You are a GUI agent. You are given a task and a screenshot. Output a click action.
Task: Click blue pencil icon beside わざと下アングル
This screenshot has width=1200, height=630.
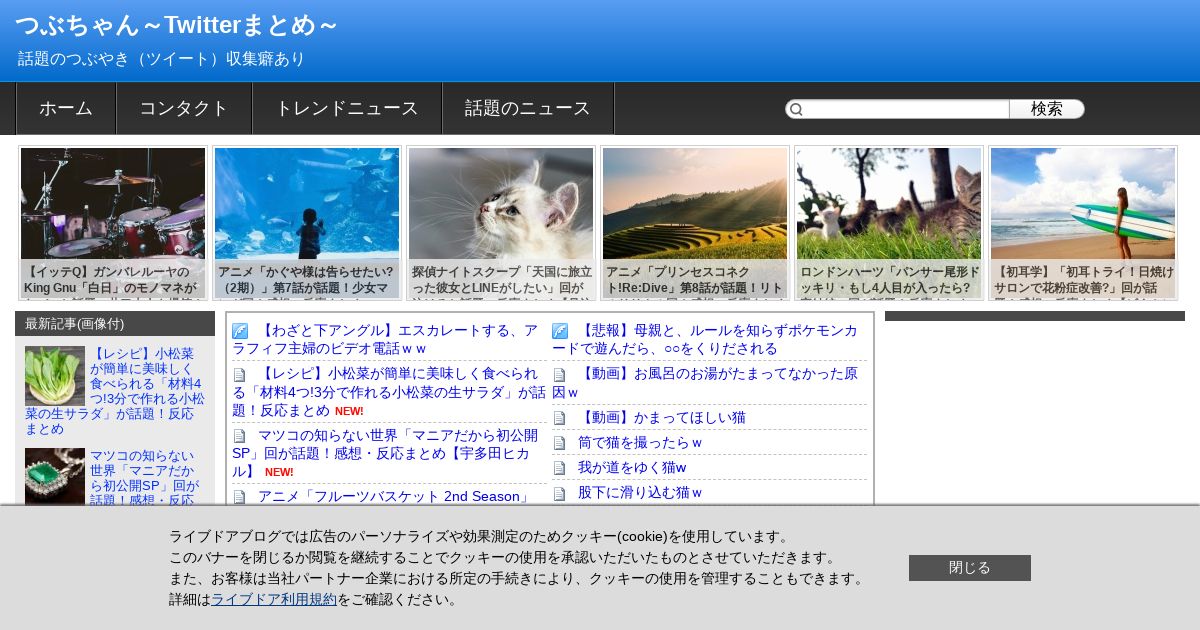(x=240, y=331)
